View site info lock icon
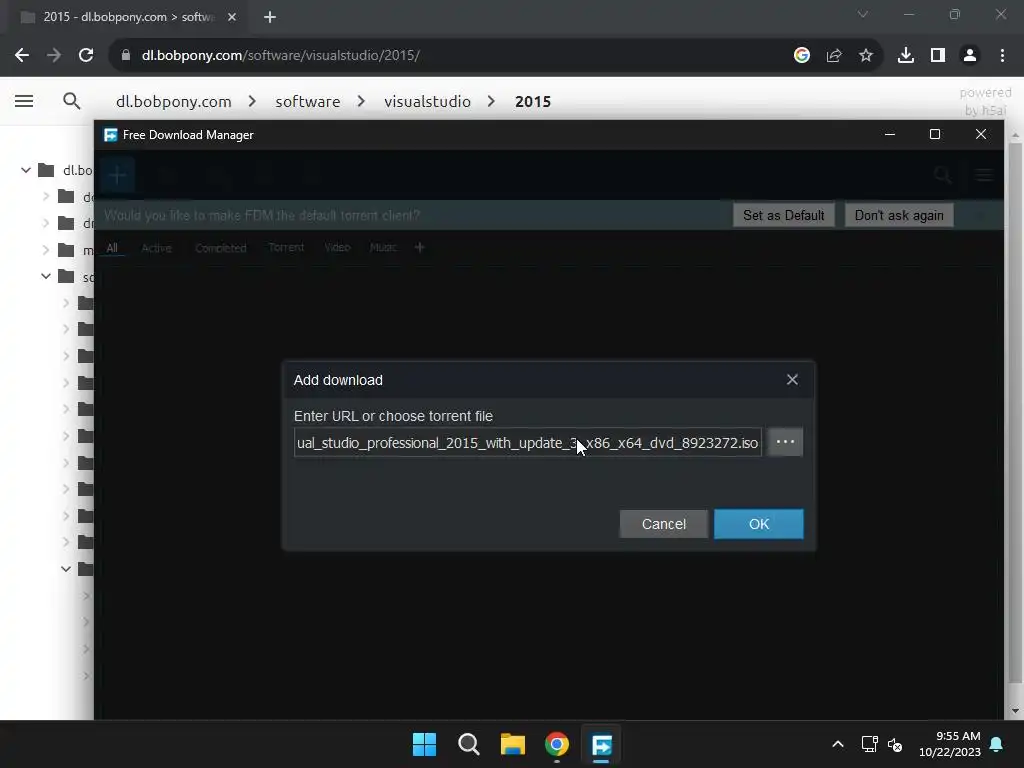1024x768 pixels. (x=125, y=55)
